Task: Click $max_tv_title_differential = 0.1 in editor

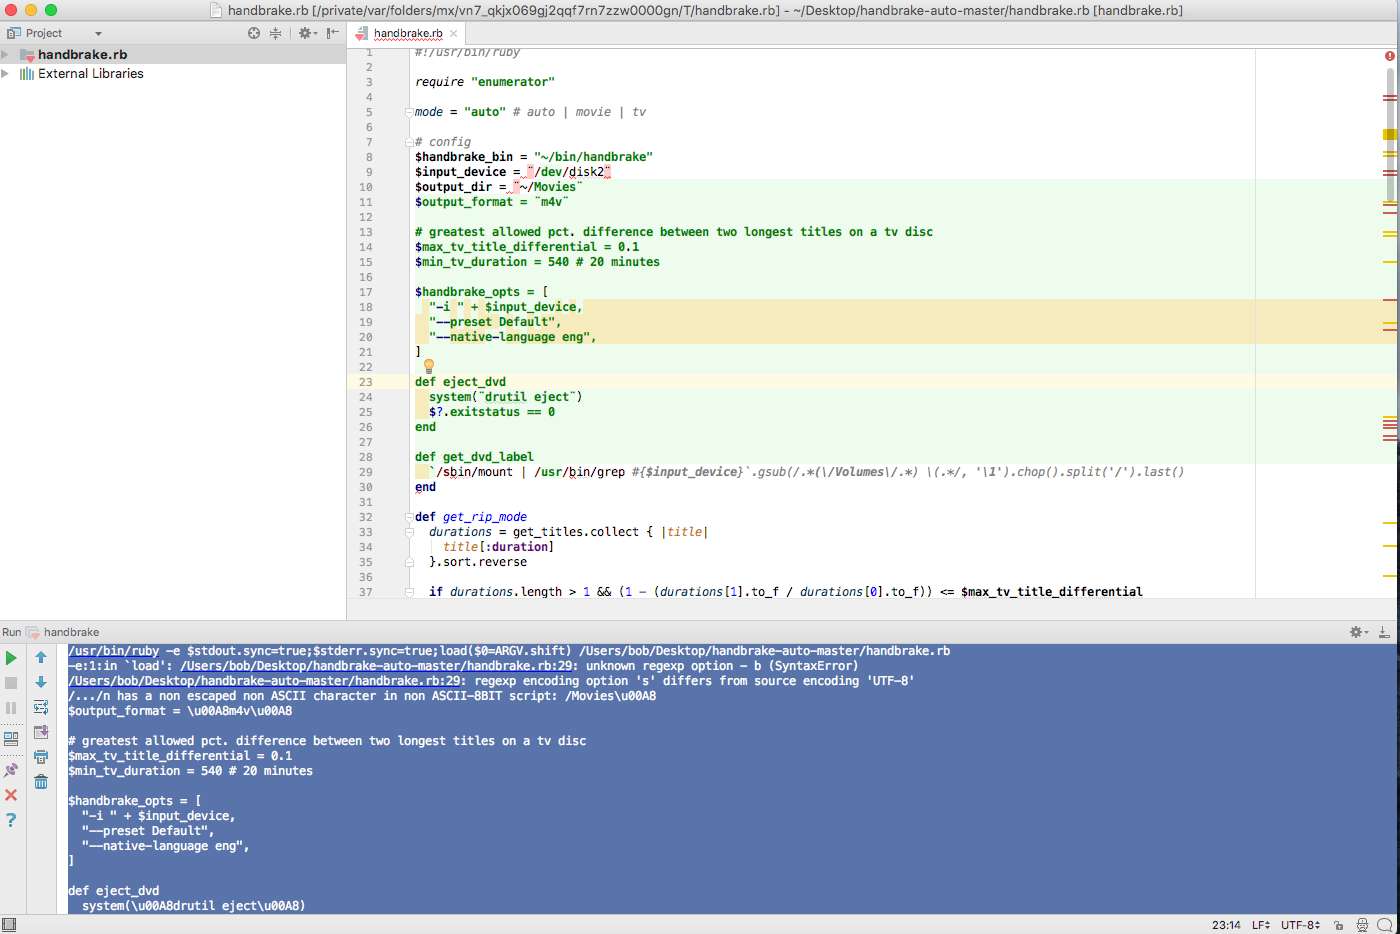Action: (527, 247)
